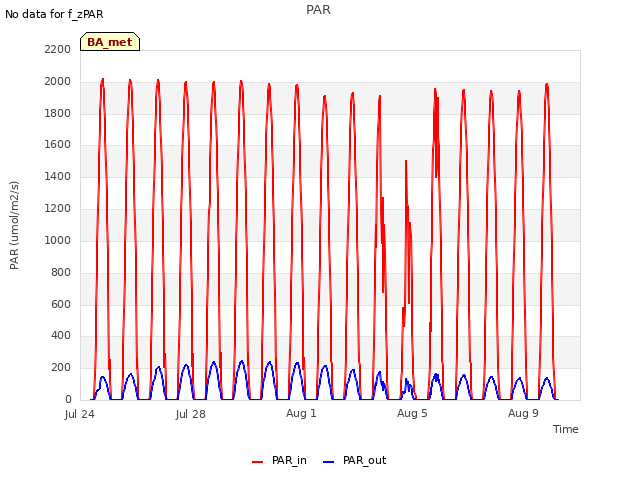The height and width of the screenshot is (480, 640).
Task: Click the 0 y-axis tick label
Action: (x=68, y=399)
